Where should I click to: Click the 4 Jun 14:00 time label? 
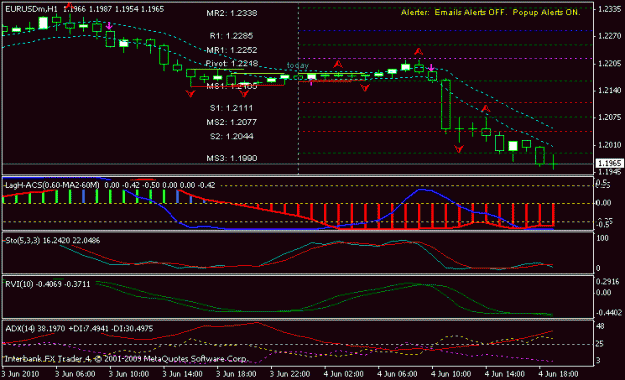click(505, 374)
